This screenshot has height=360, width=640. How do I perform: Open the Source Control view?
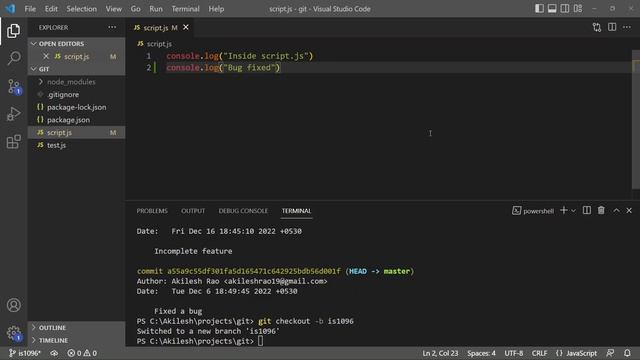point(13,87)
